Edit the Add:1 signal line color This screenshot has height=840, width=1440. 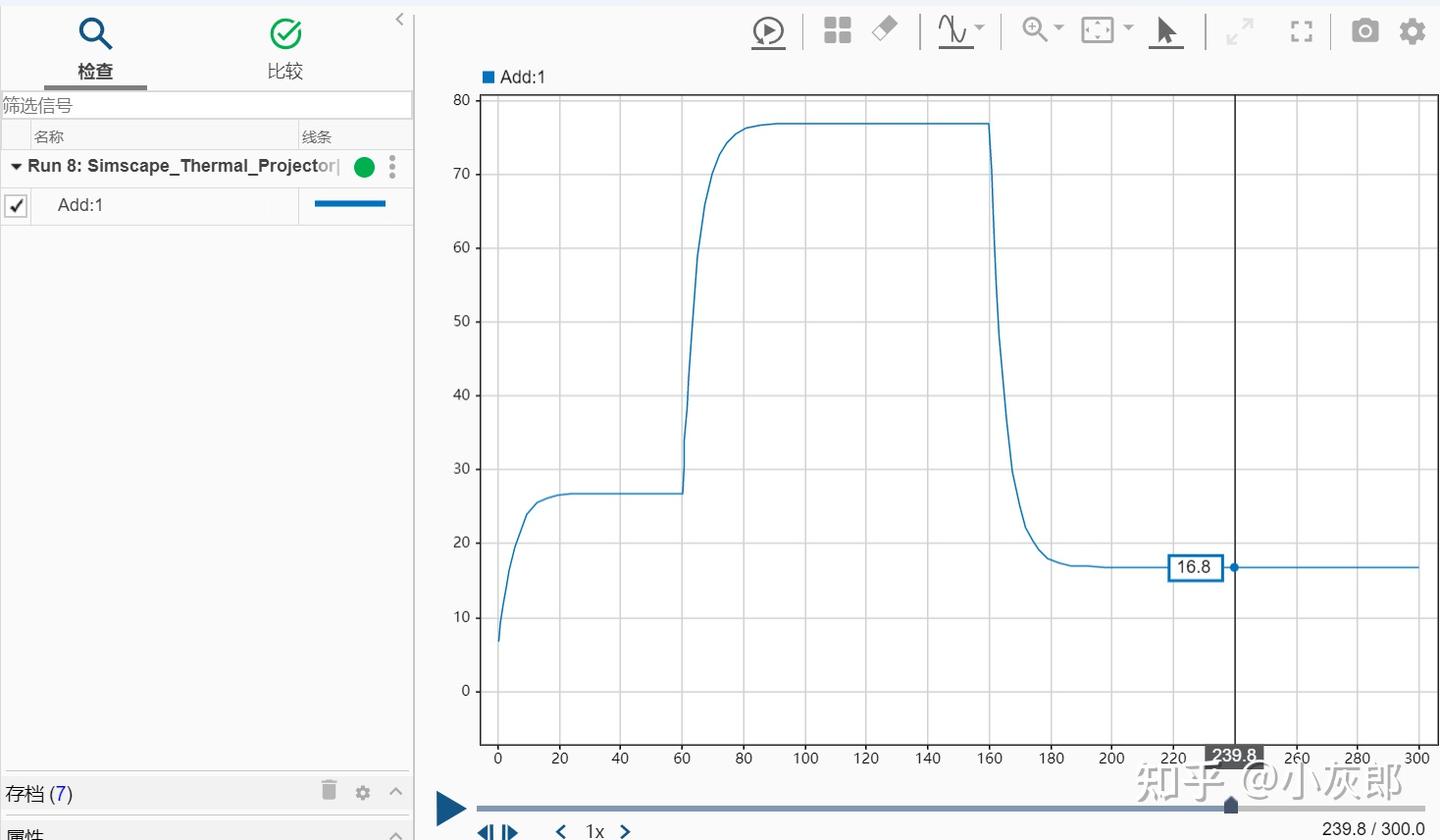[349, 204]
